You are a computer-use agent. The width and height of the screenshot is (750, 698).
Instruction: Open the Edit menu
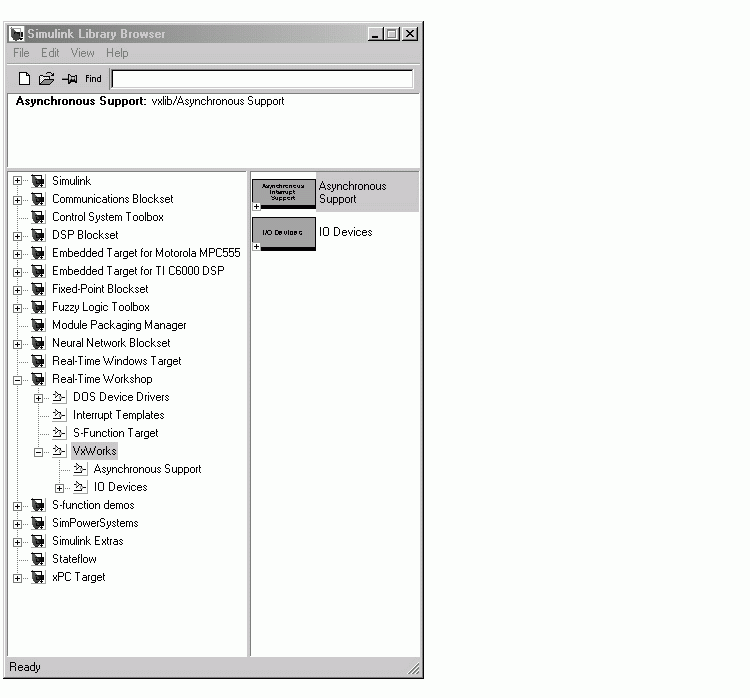coord(50,53)
